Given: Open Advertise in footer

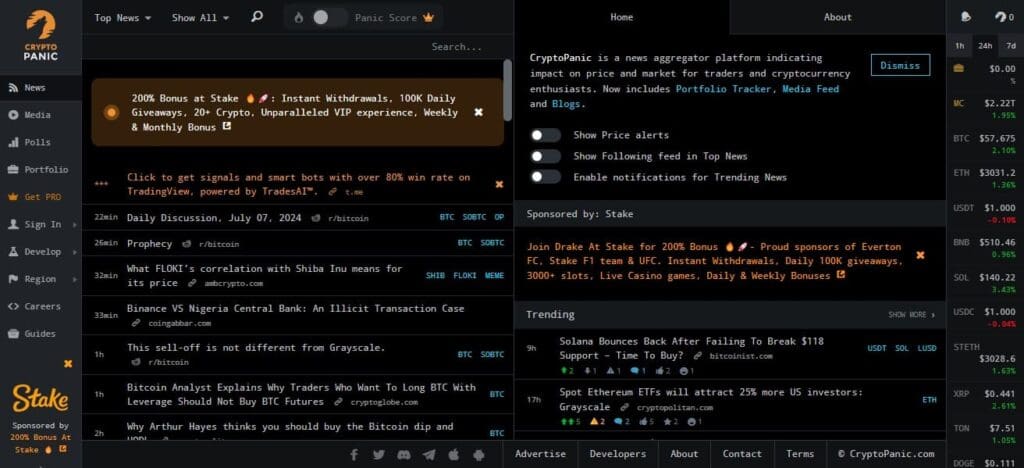Looking at the screenshot, I should tap(540, 454).
